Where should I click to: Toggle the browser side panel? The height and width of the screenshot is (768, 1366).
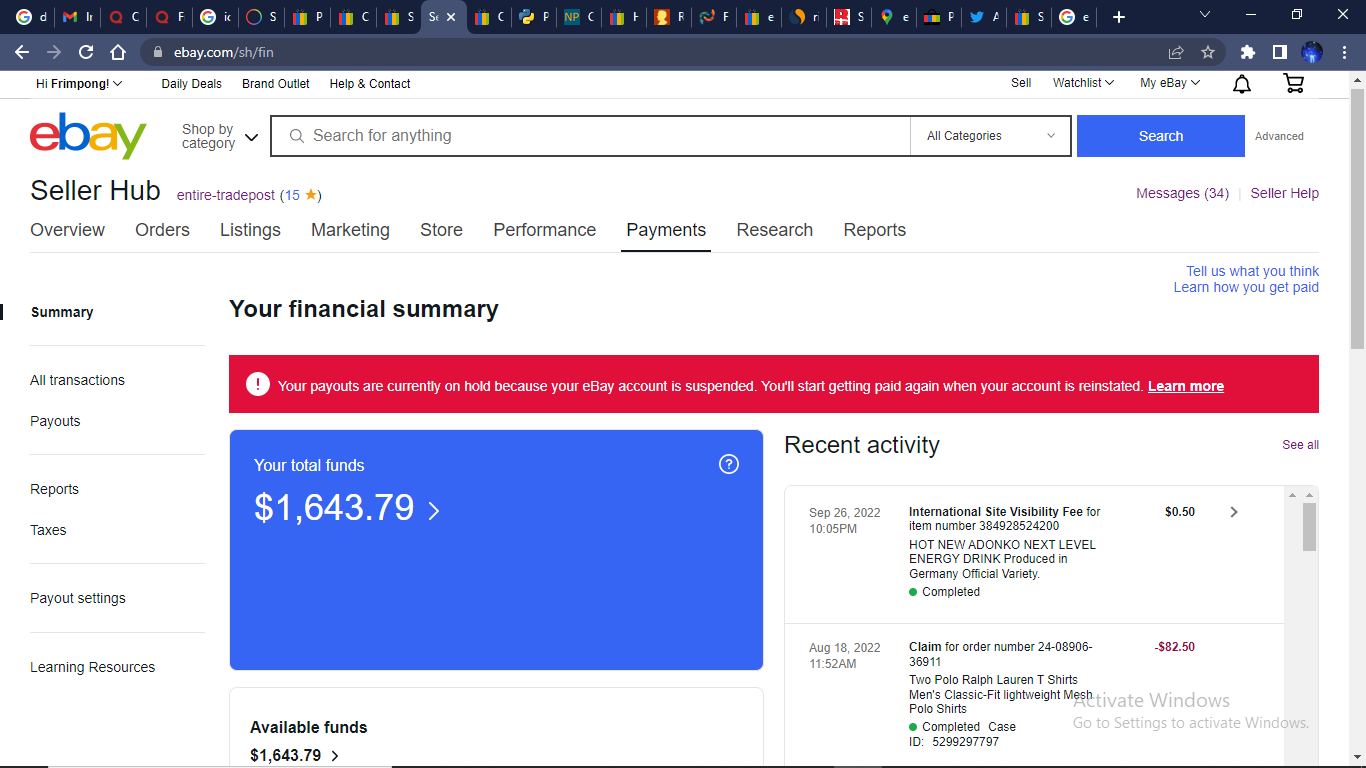[1279, 52]
